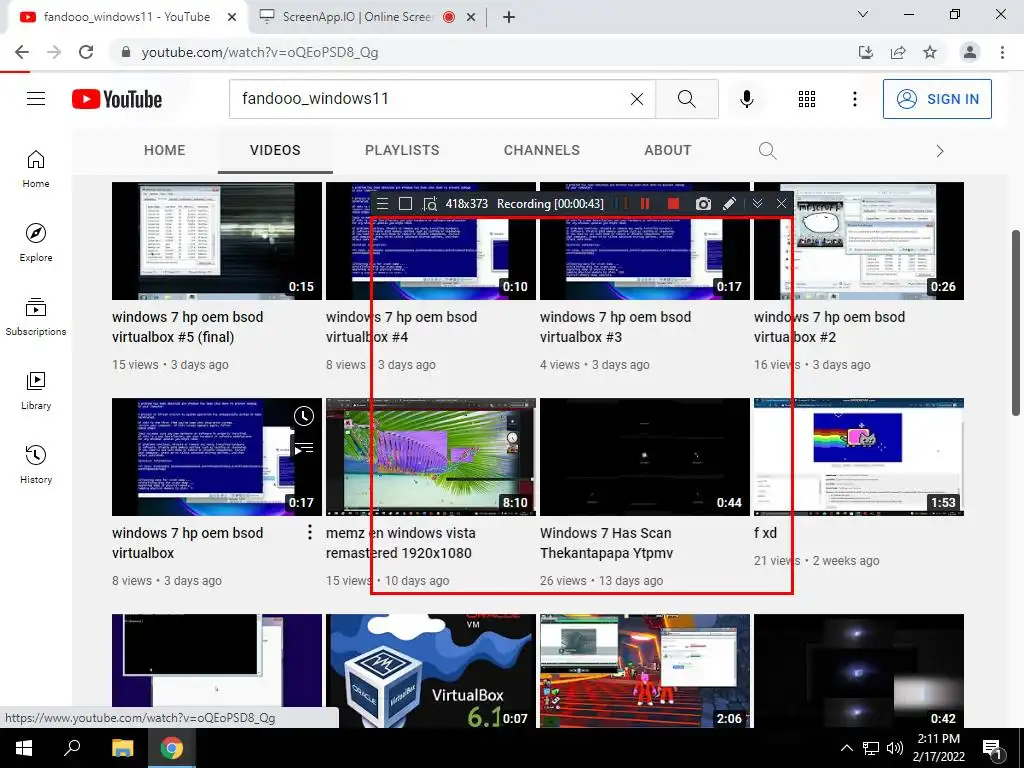1024x768 pixels.
Task: Show hidden system tray icons
Action: (846, 748)
